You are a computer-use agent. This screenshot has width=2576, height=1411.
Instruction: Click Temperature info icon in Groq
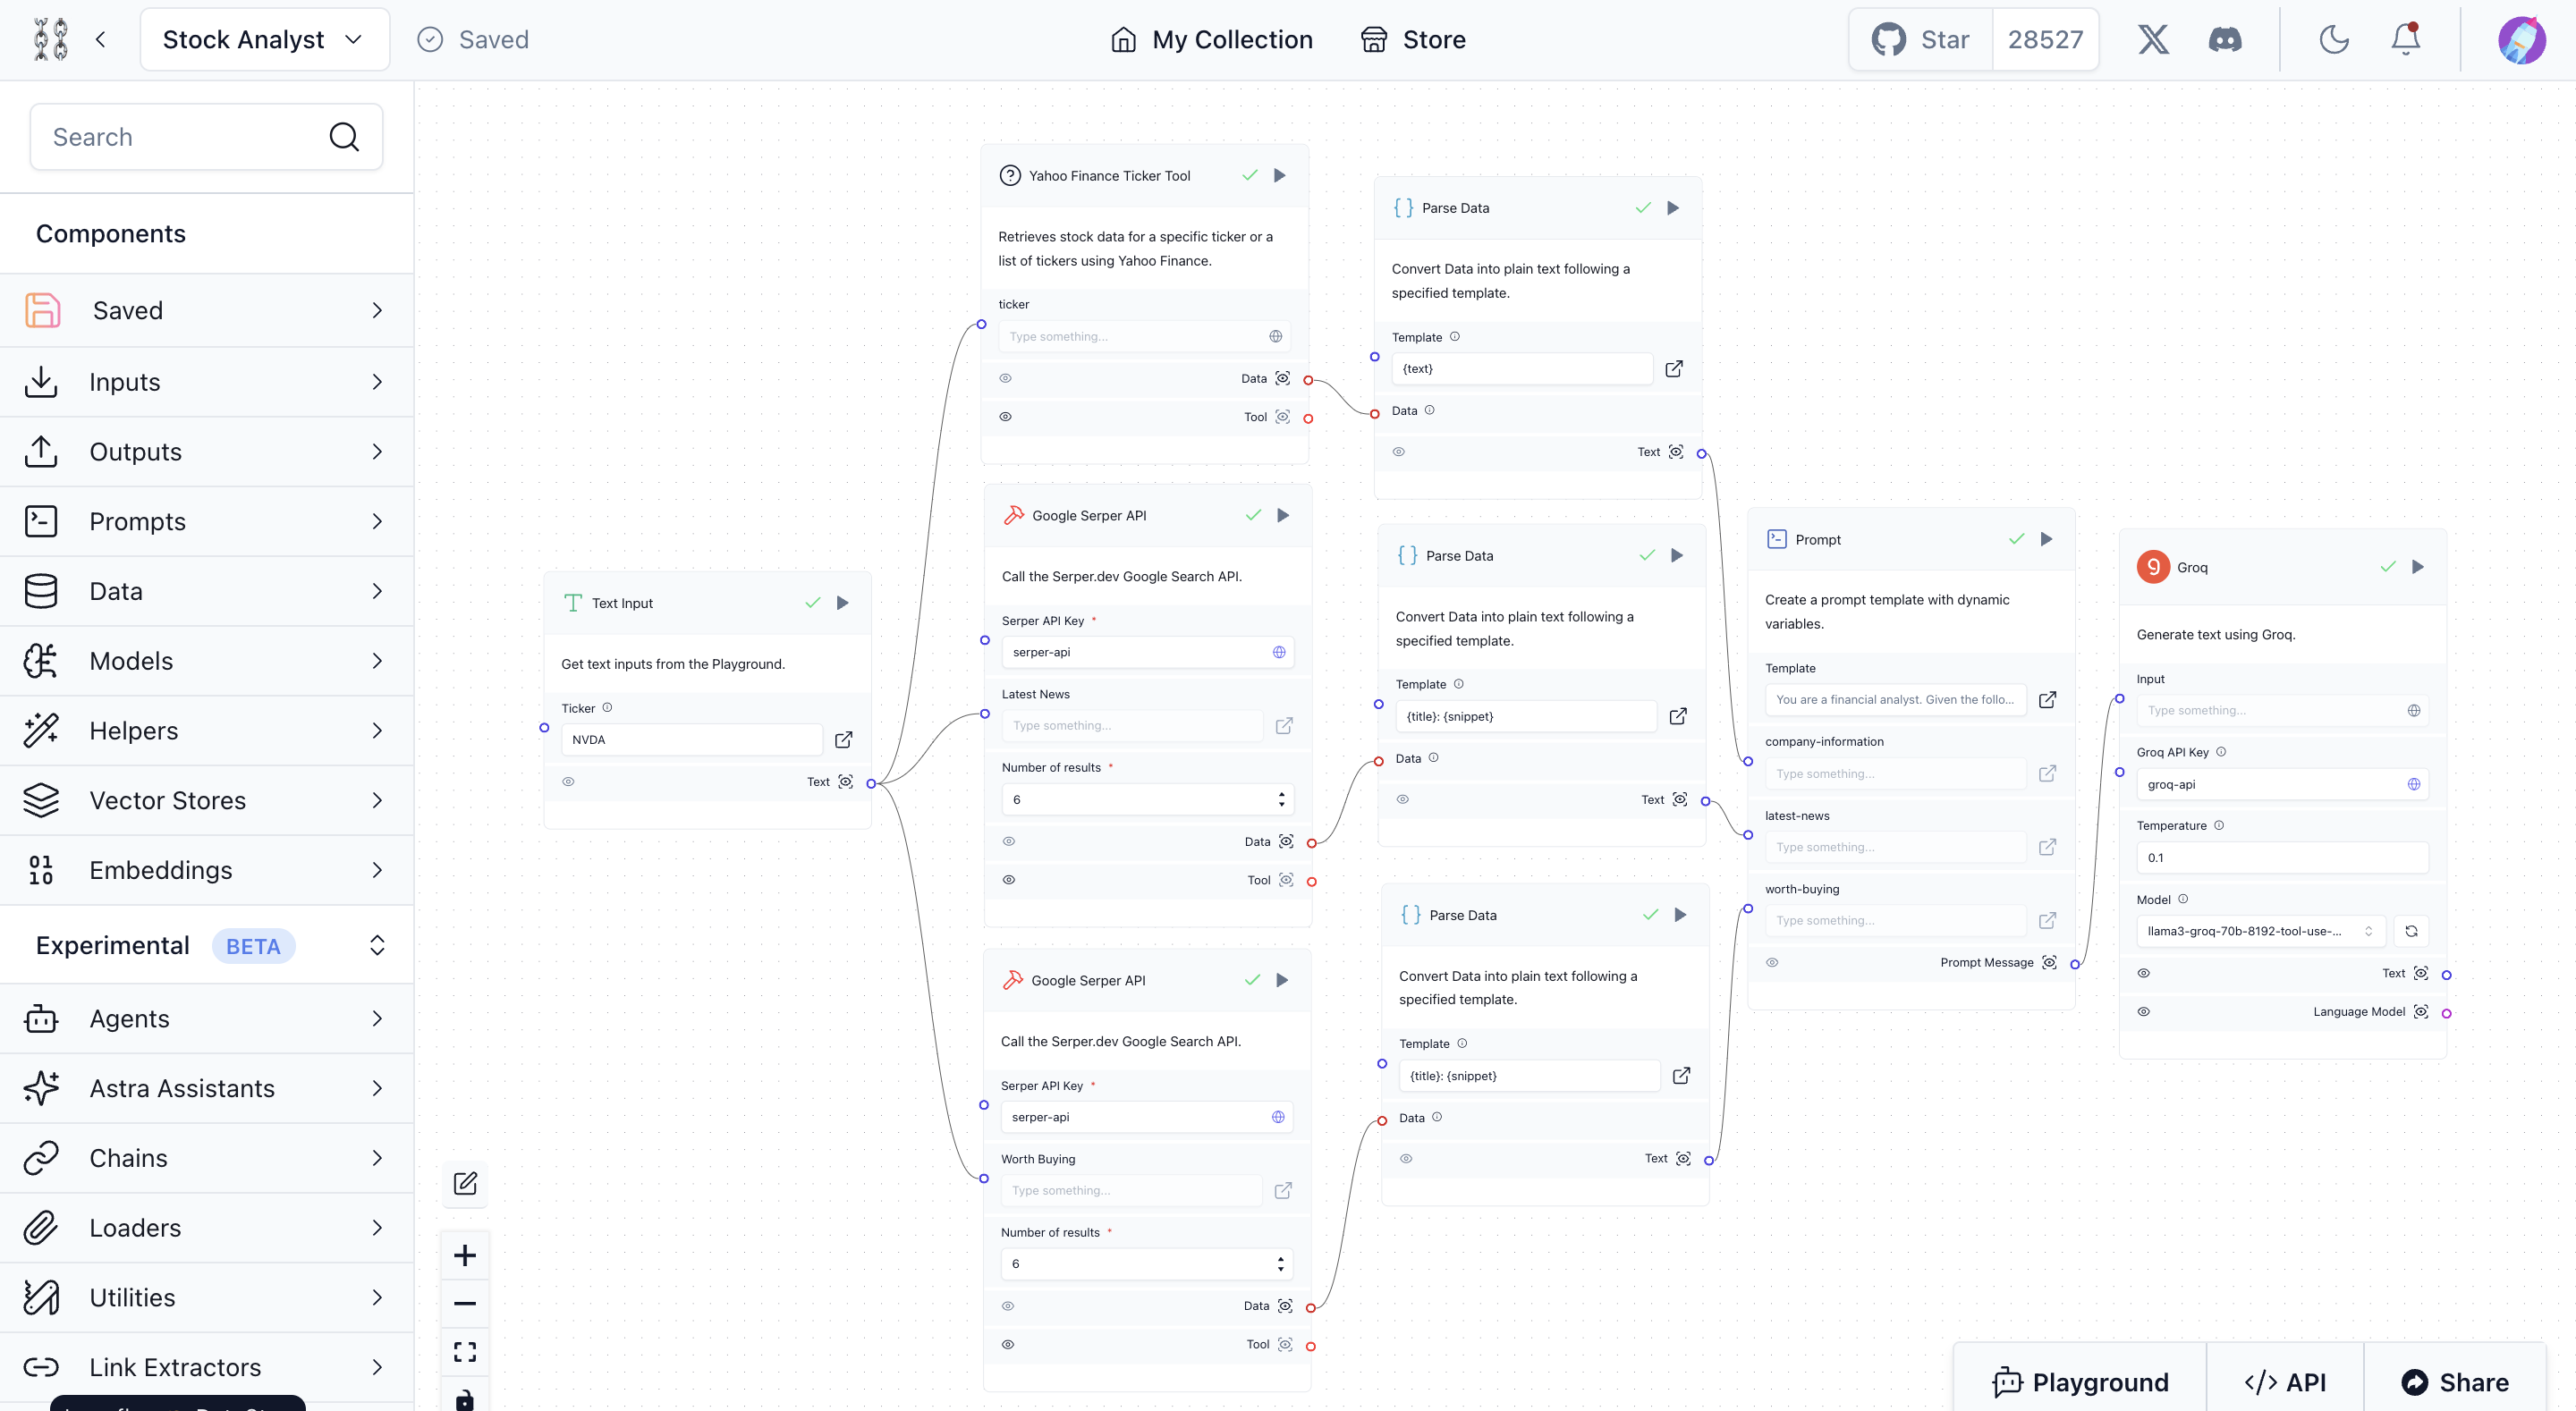(x=2219, y=825)
